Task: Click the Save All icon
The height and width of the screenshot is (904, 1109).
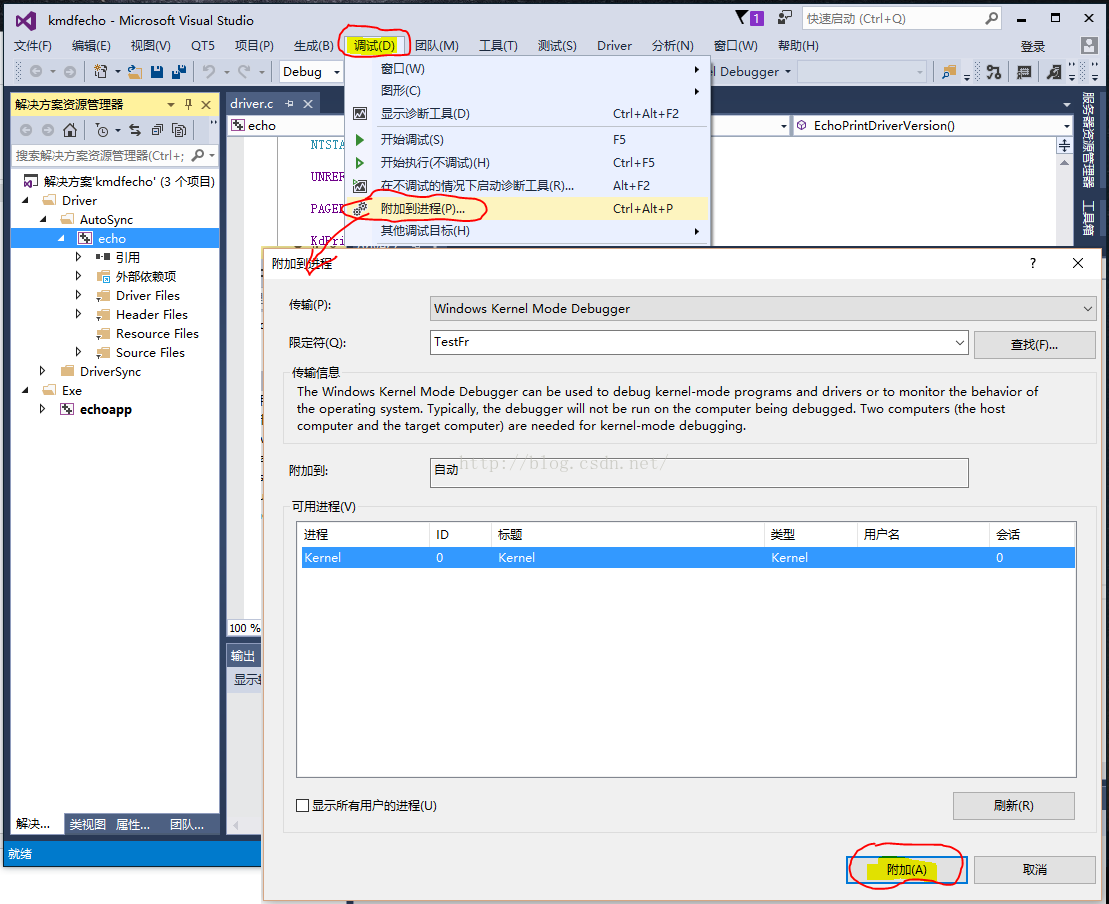Action: tap(179, 71)
